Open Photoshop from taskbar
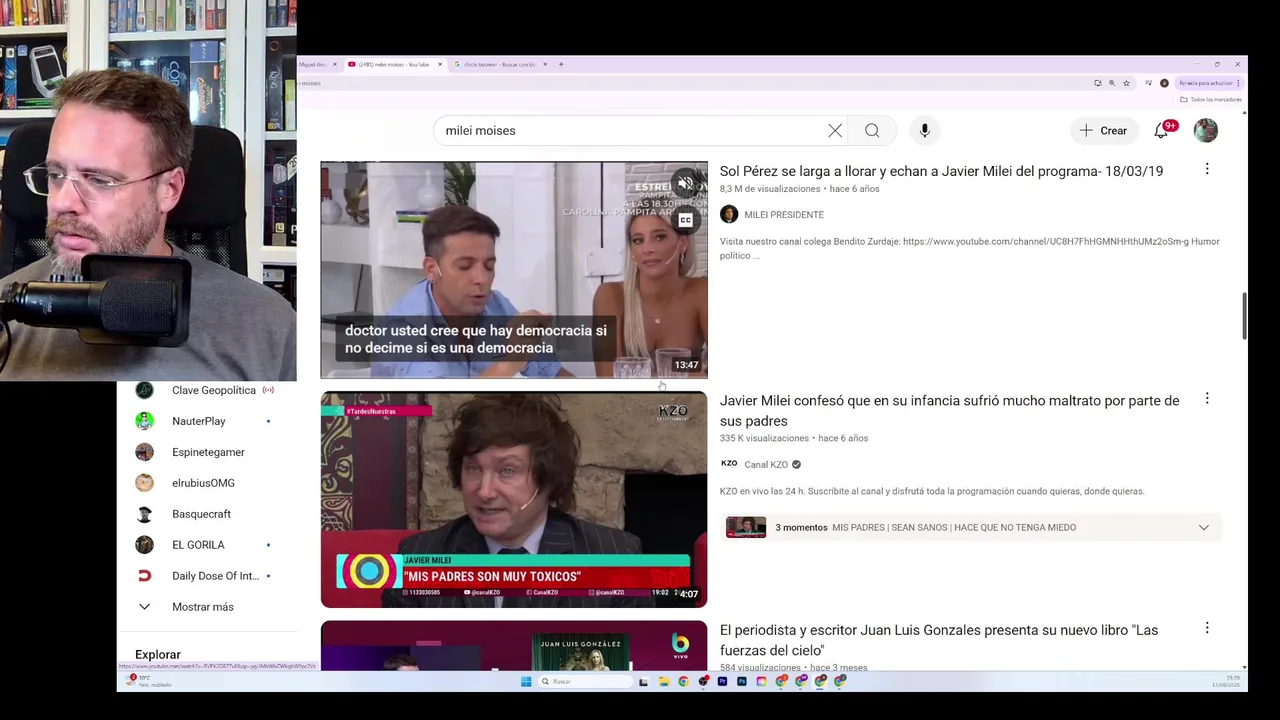 (742, 681)
